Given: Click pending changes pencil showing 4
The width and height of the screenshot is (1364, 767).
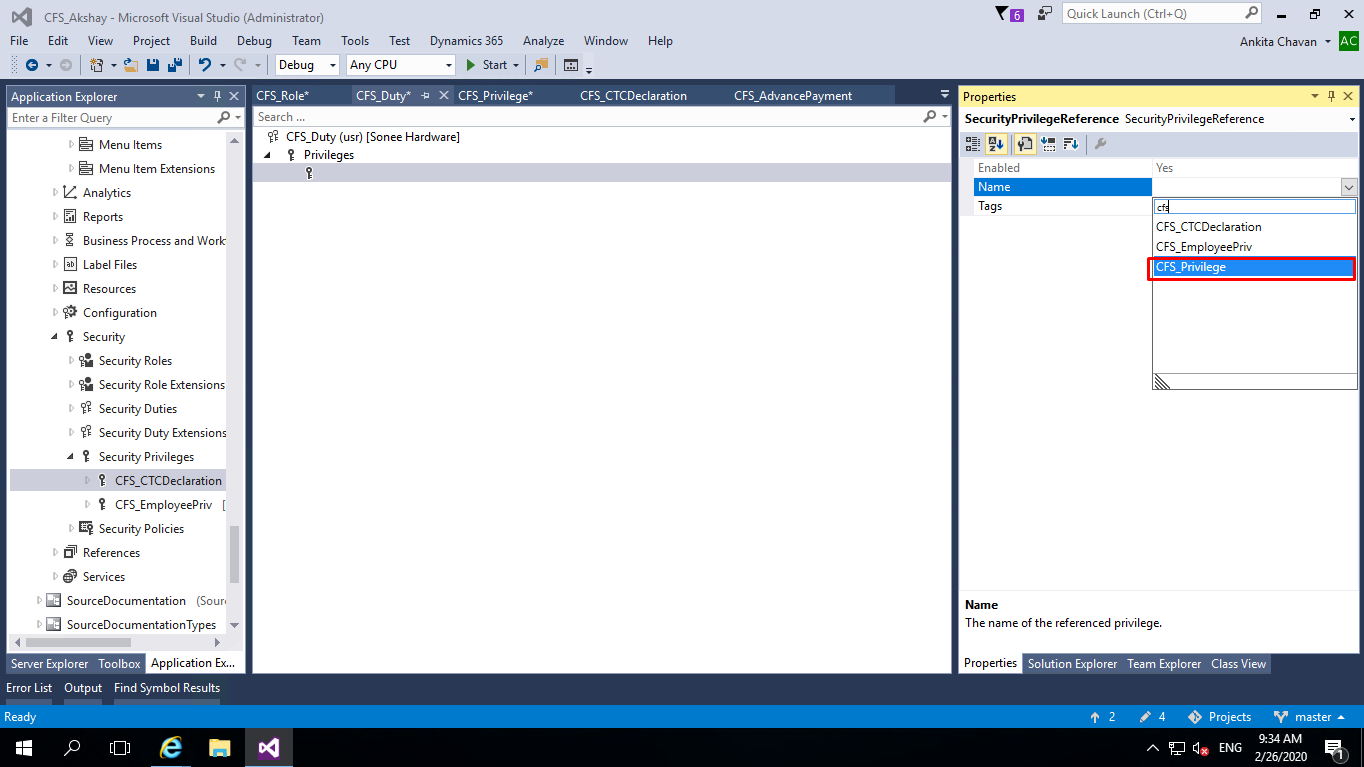Looking at the screenshot, I should point(1152,717).
